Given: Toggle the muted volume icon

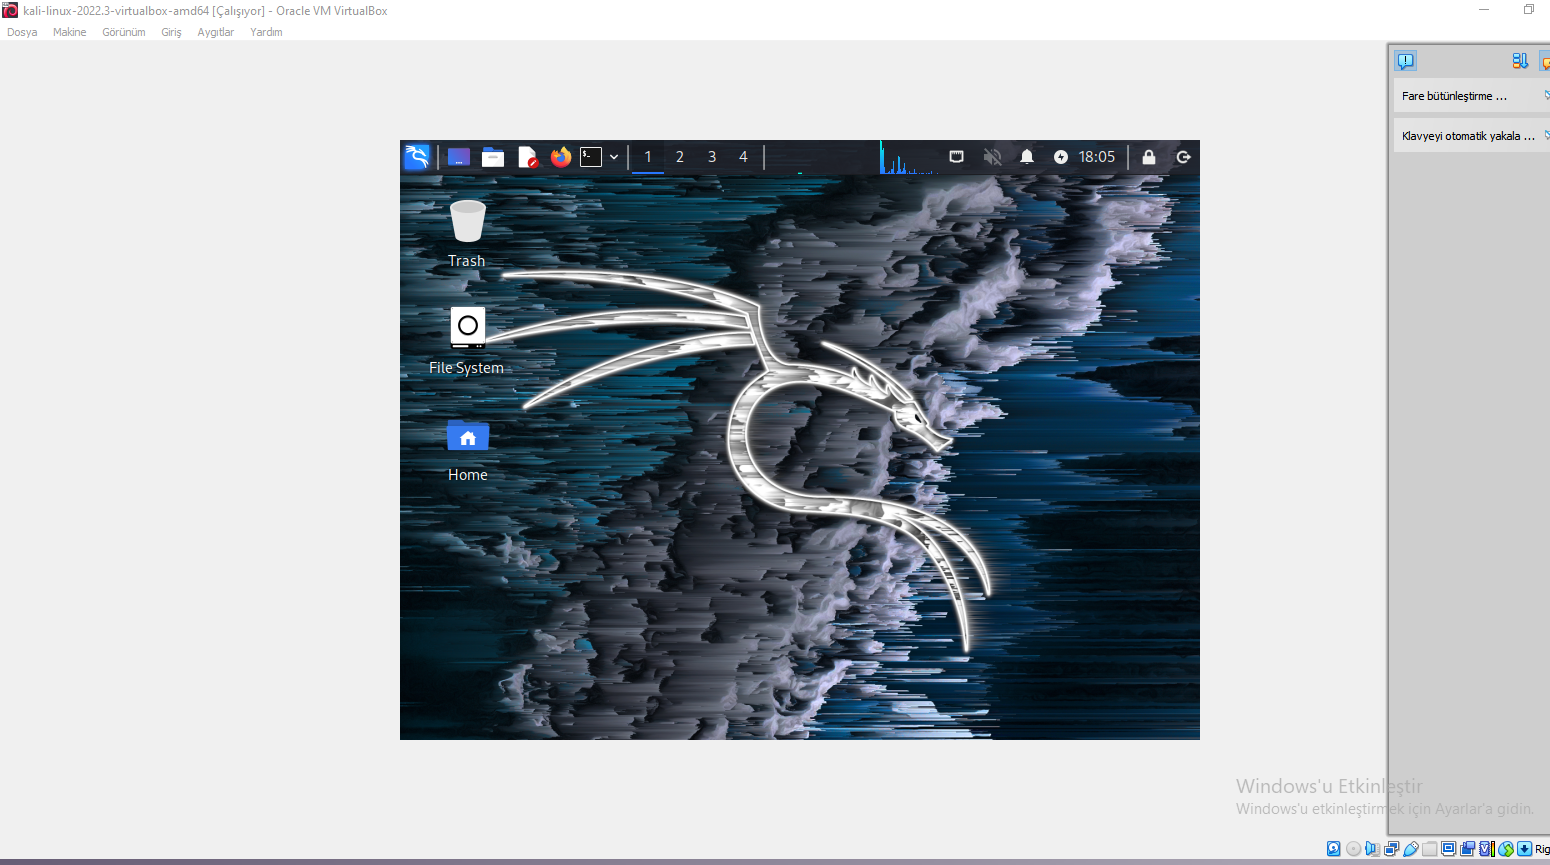Looking at the screenshot, I should pos(992,157).
